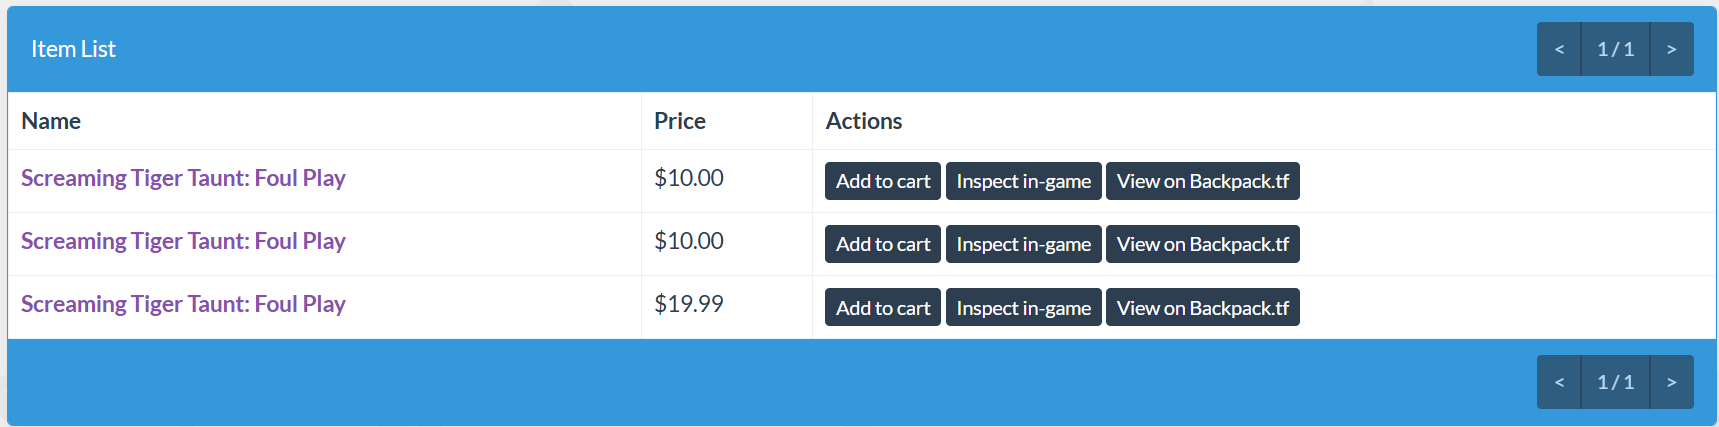Inspect first Foul Play taunt in-game
The height and width of the screenshot is (427, 1719).
coord(1024,181)
